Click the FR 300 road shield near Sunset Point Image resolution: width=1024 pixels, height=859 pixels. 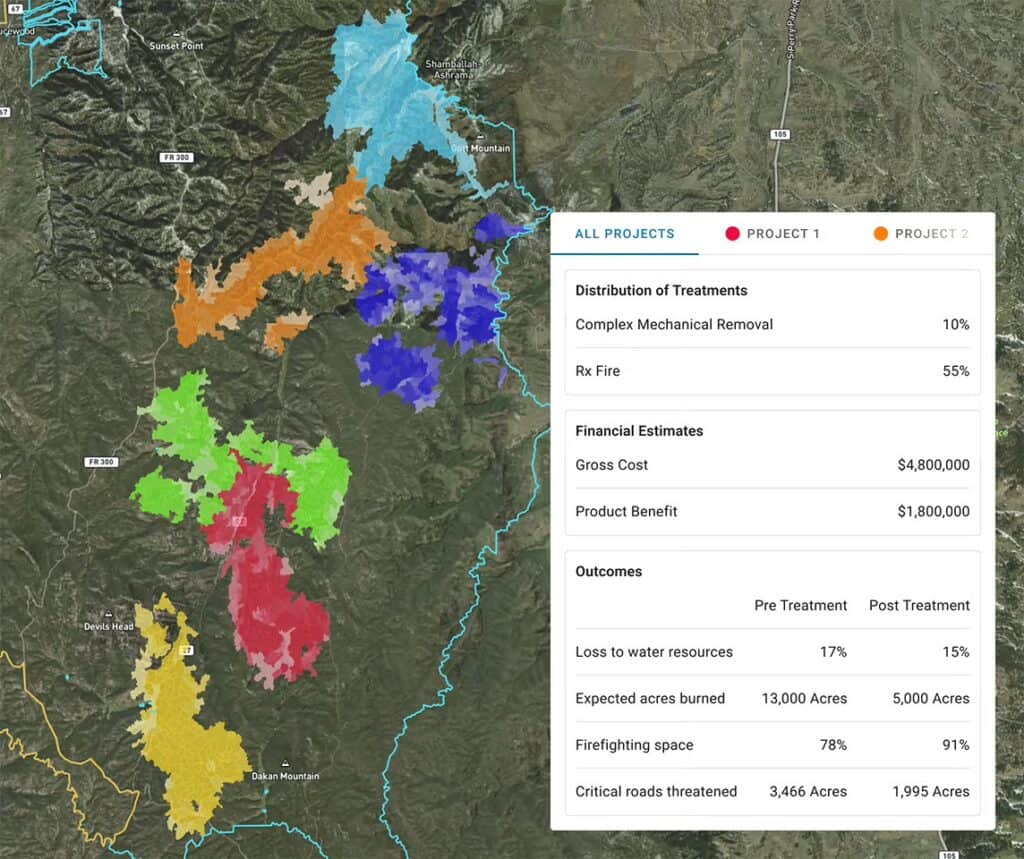pyautogui.click(x=176, y=157)
